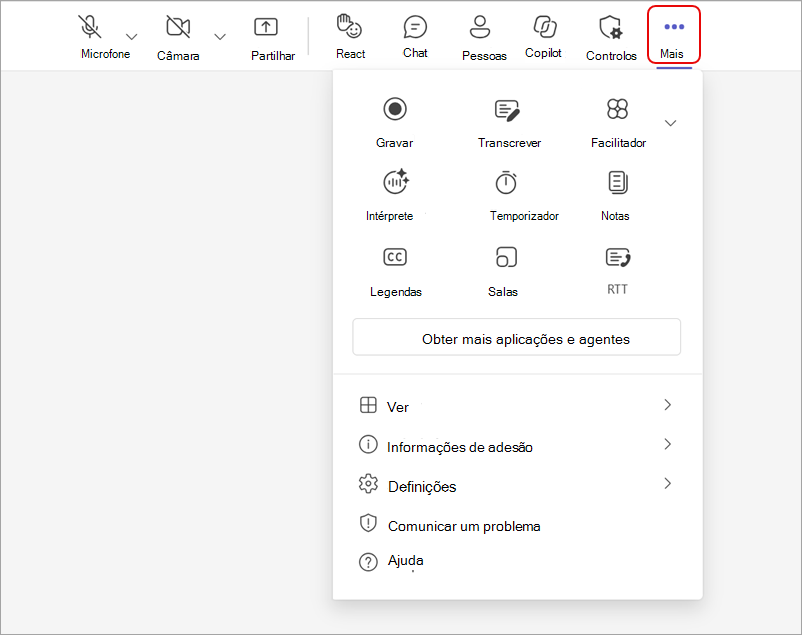Turn on Legendas captions
This screenshot has width=802, height=635.
[x=395, y=271]
